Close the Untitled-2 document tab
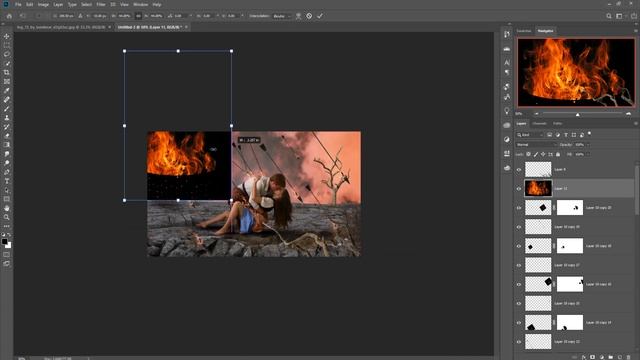 point(186,27)
